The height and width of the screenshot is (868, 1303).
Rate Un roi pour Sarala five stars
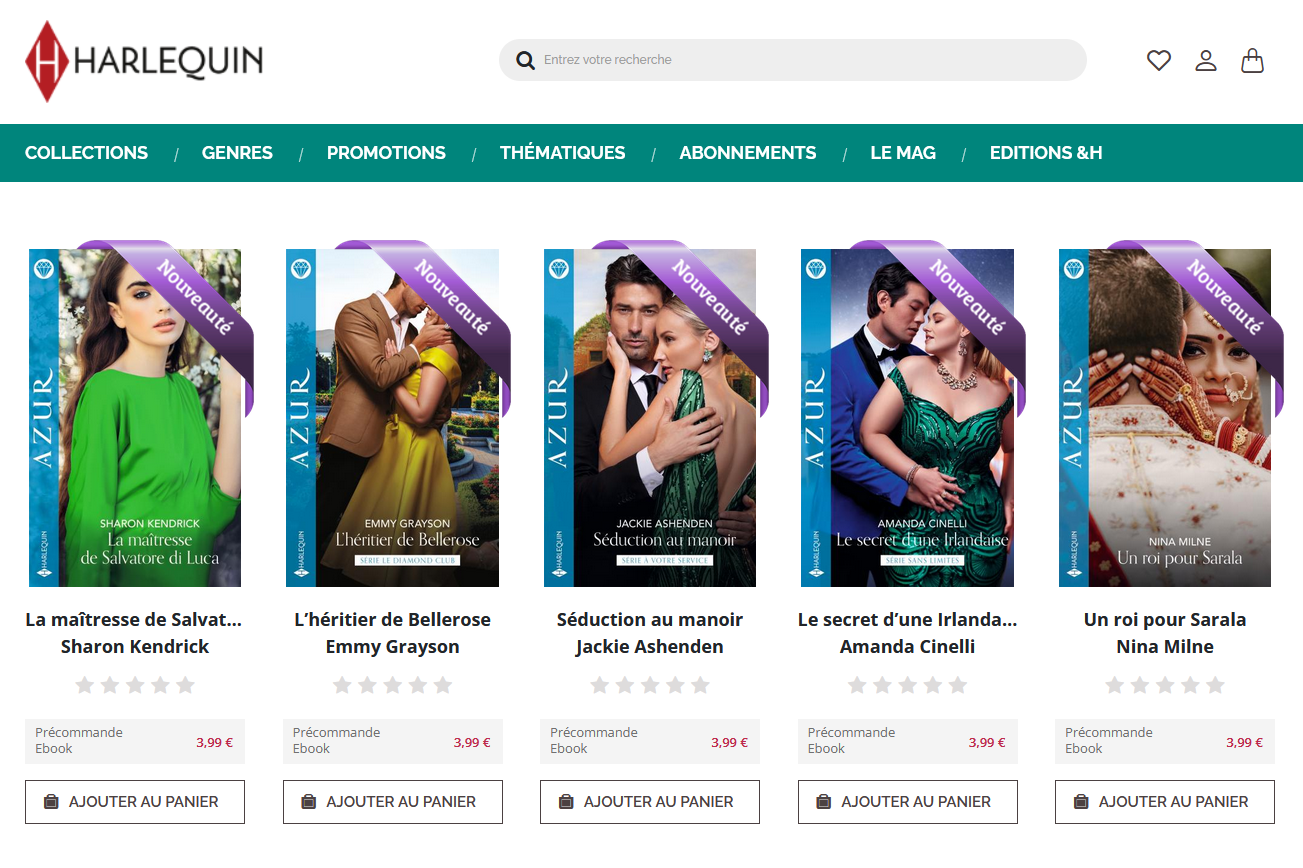(1215, 685)
